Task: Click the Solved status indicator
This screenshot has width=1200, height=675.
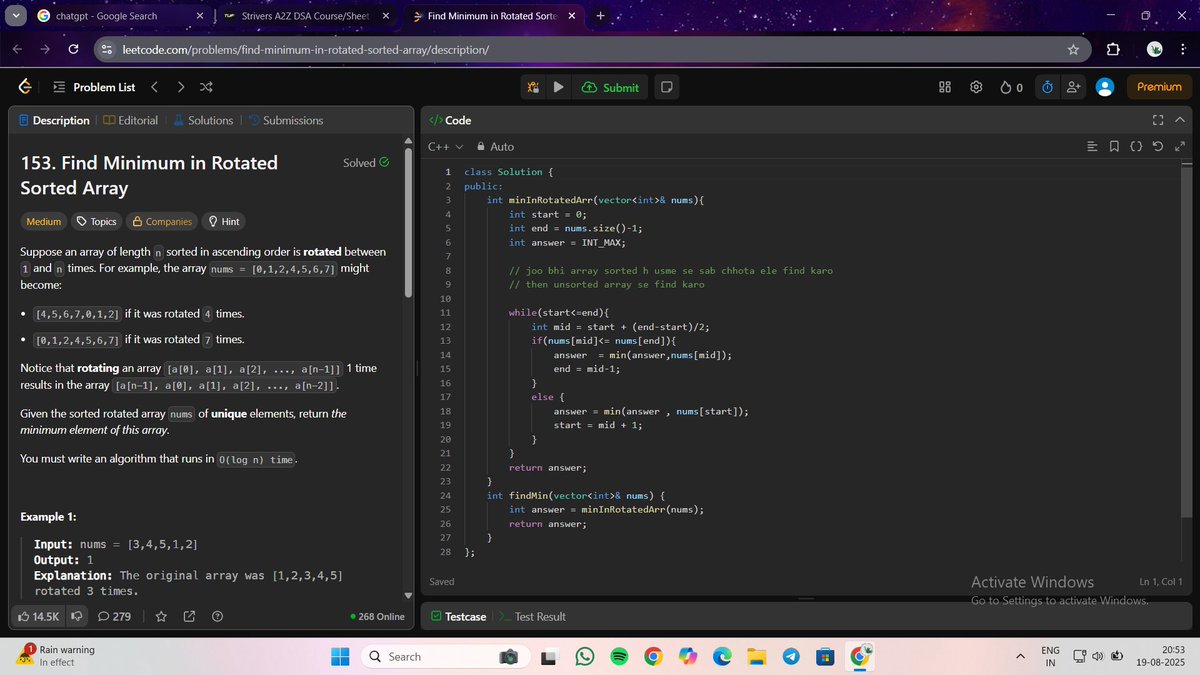Action: pyautogui.click(x=366, y=162)
